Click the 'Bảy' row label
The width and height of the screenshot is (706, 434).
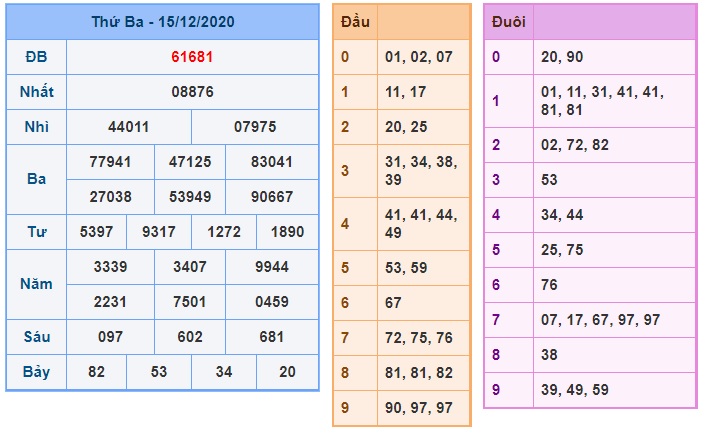click(x=36, y=372)
